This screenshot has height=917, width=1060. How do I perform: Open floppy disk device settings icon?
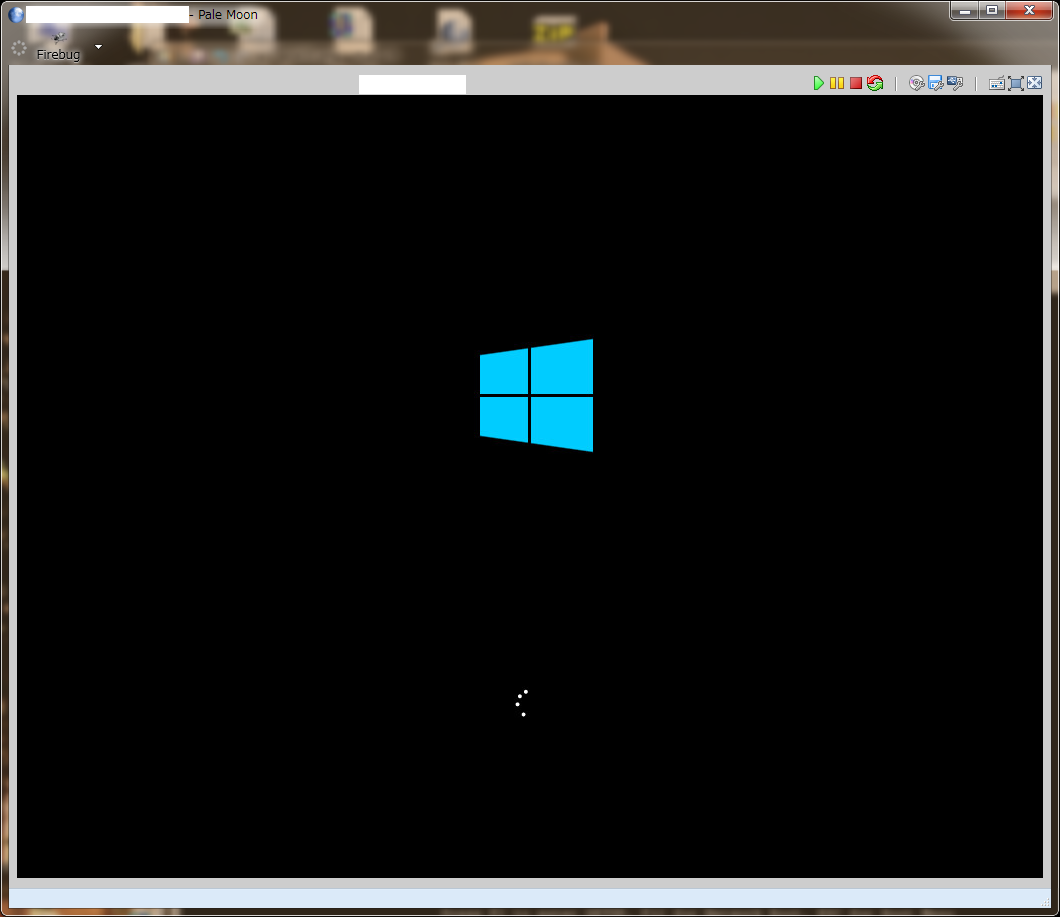[x=936, y=83]
